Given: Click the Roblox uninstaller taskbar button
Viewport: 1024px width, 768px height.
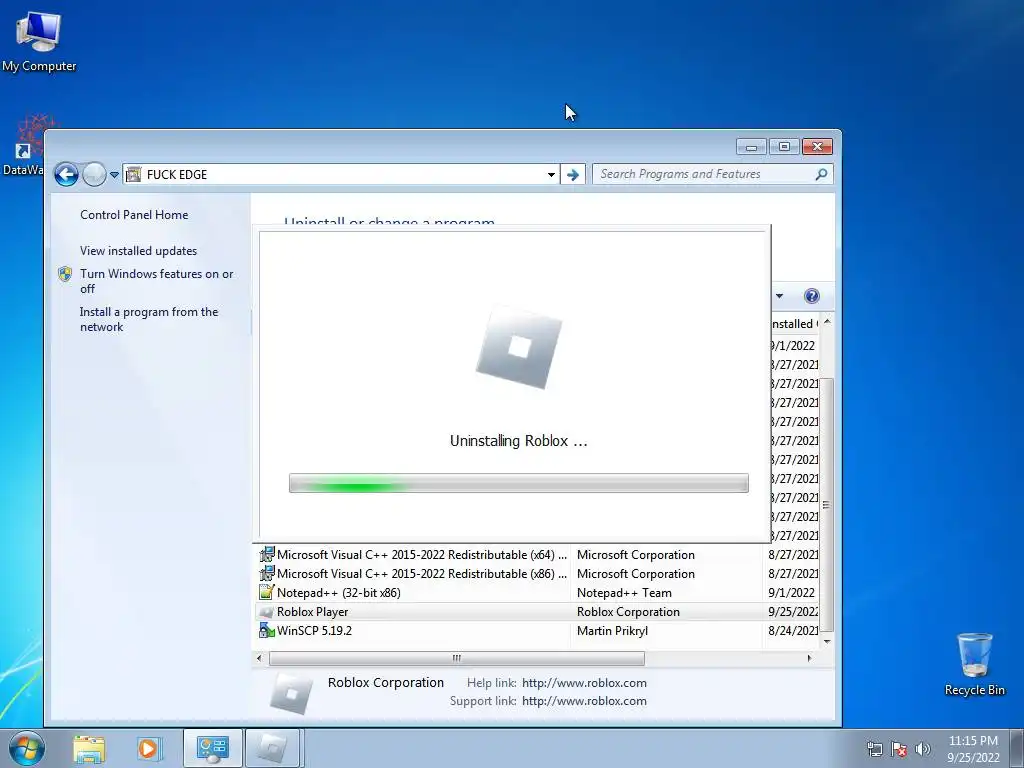Looking at the screenshot, I should pos(272,748).
